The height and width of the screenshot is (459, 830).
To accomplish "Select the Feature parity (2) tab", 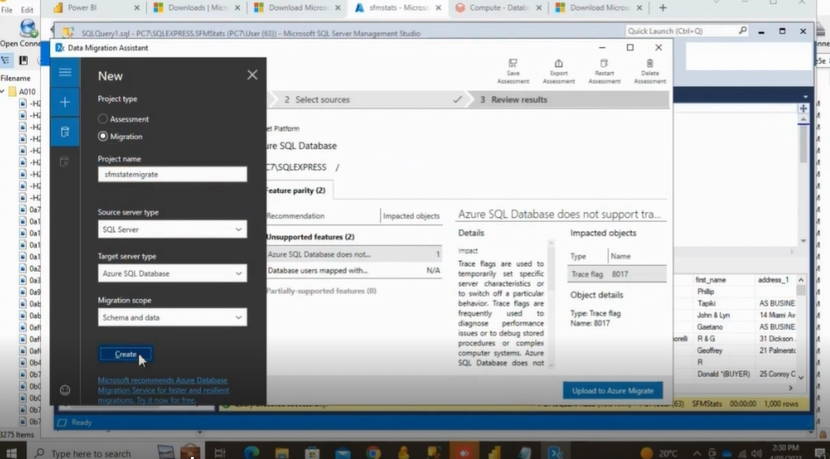I will click(296, 190).
